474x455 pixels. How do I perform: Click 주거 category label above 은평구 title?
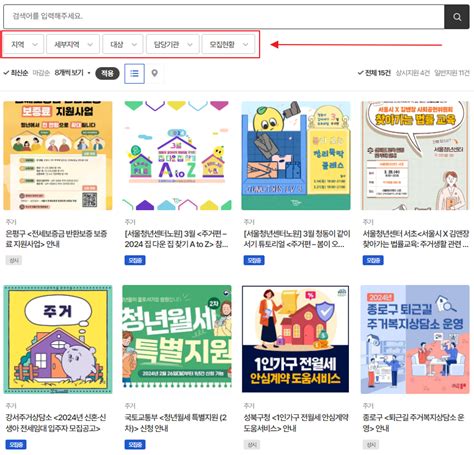click(x=11, y=222)
